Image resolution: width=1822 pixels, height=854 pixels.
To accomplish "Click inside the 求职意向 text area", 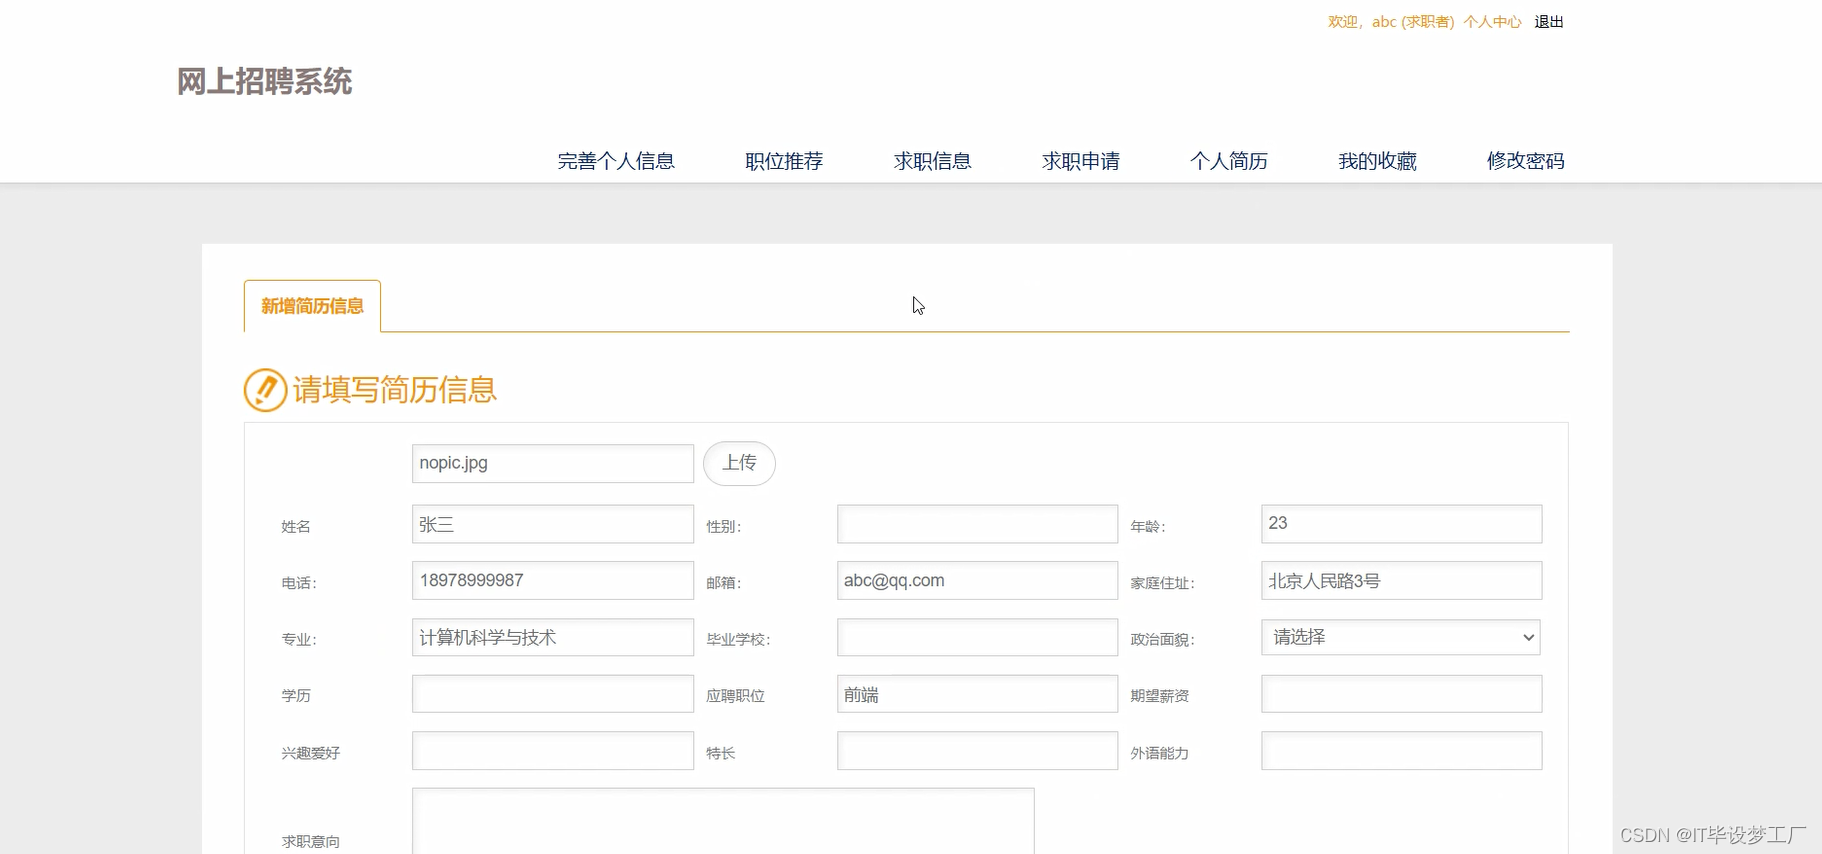I will pyautogui.click(x=723, y=822).
